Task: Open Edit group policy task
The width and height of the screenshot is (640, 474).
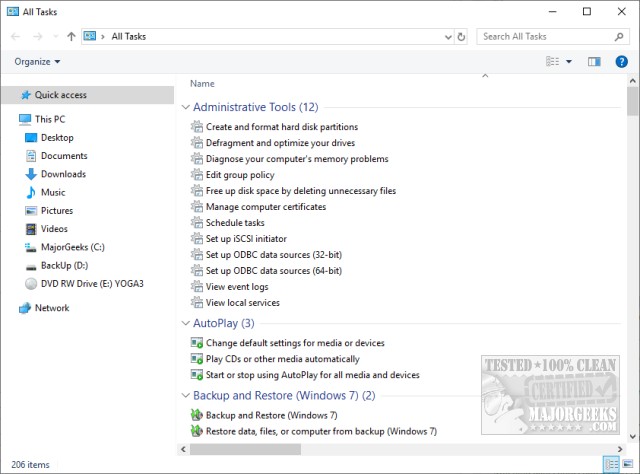Action: click(239, 175)
